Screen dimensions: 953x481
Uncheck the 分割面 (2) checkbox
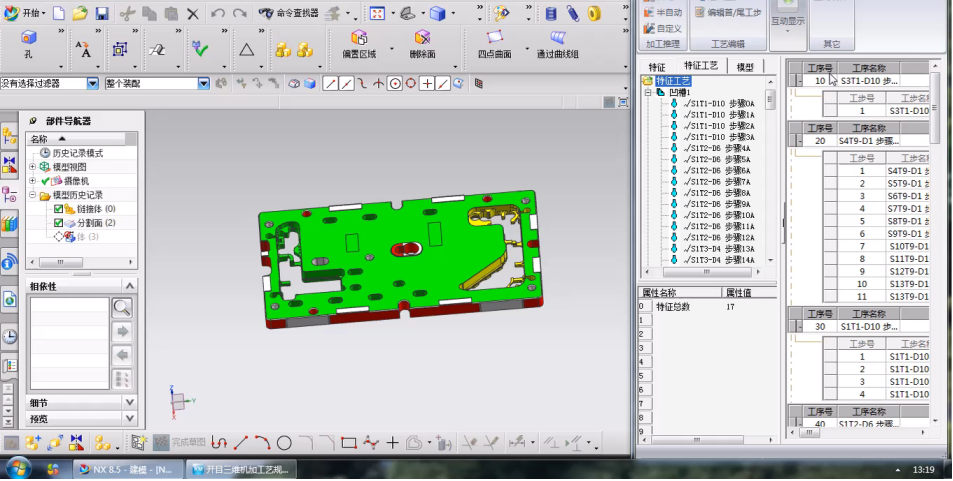pyautogui.click(x=58, y=223)
